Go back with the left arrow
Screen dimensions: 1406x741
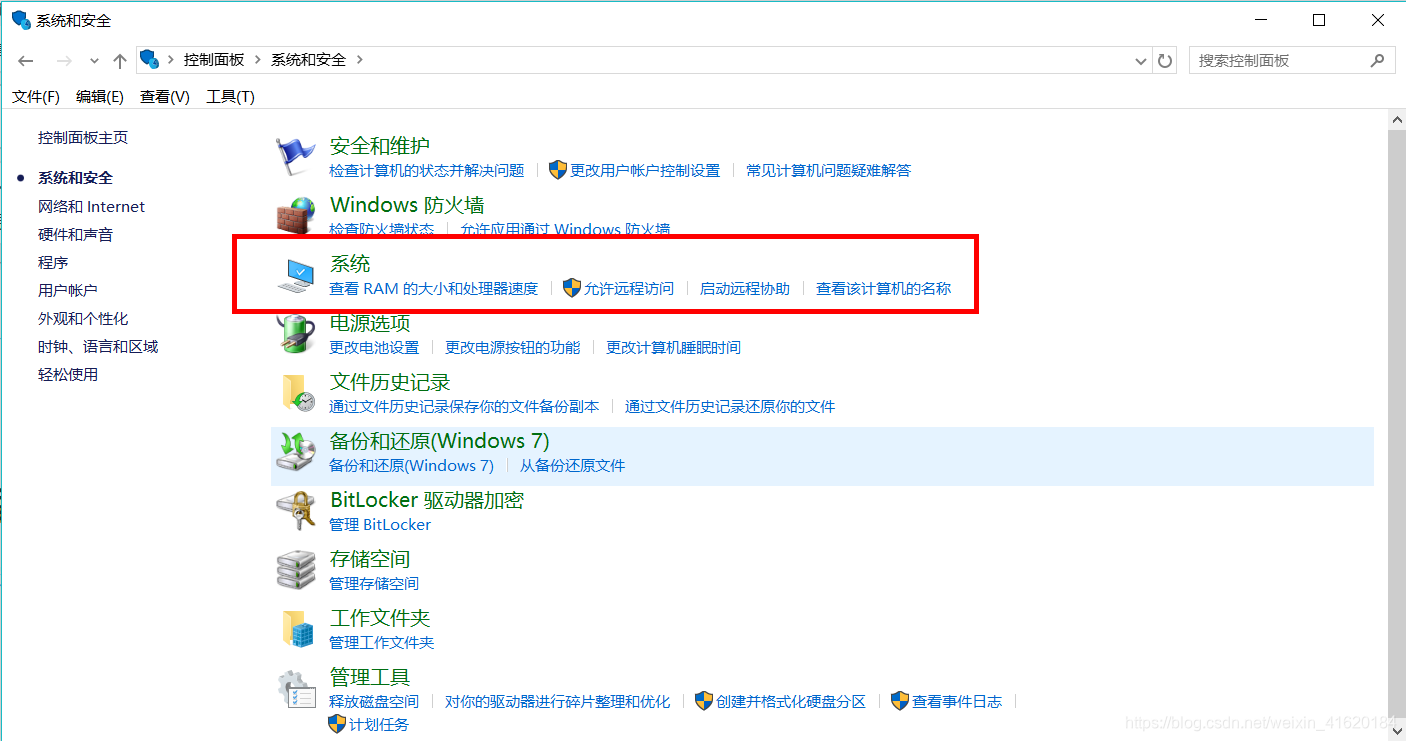26,61
